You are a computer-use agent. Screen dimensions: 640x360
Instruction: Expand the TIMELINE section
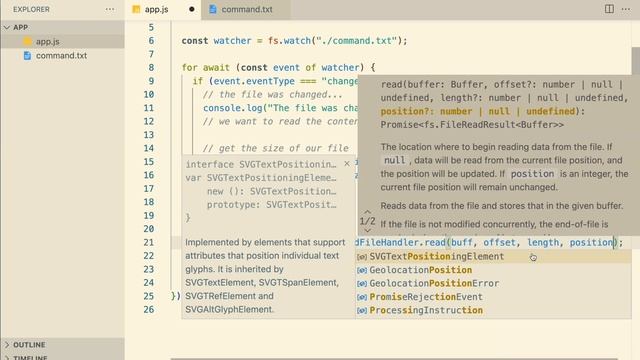(x=62, y=357)
